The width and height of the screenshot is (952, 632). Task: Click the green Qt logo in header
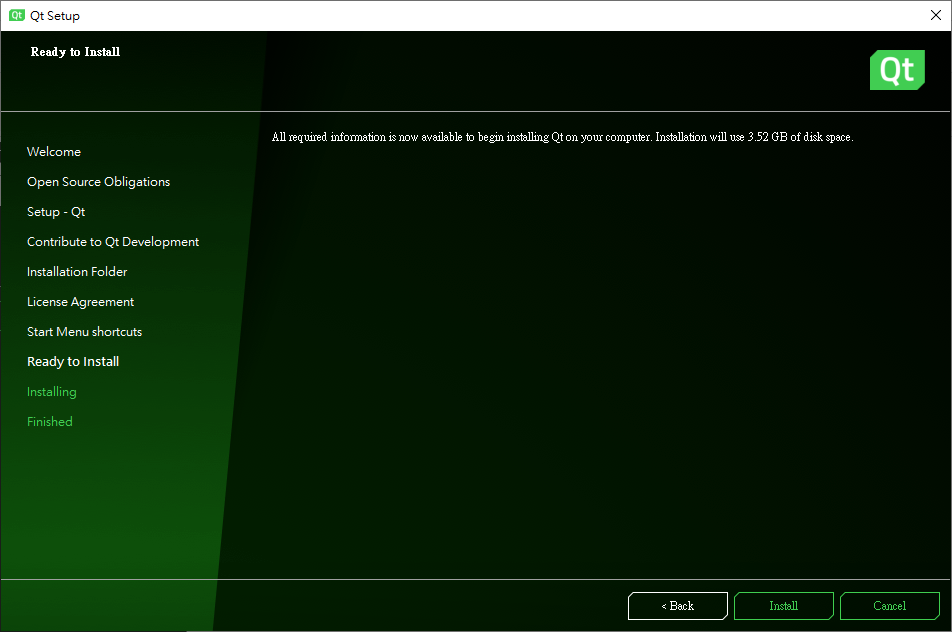pos(897,70)
